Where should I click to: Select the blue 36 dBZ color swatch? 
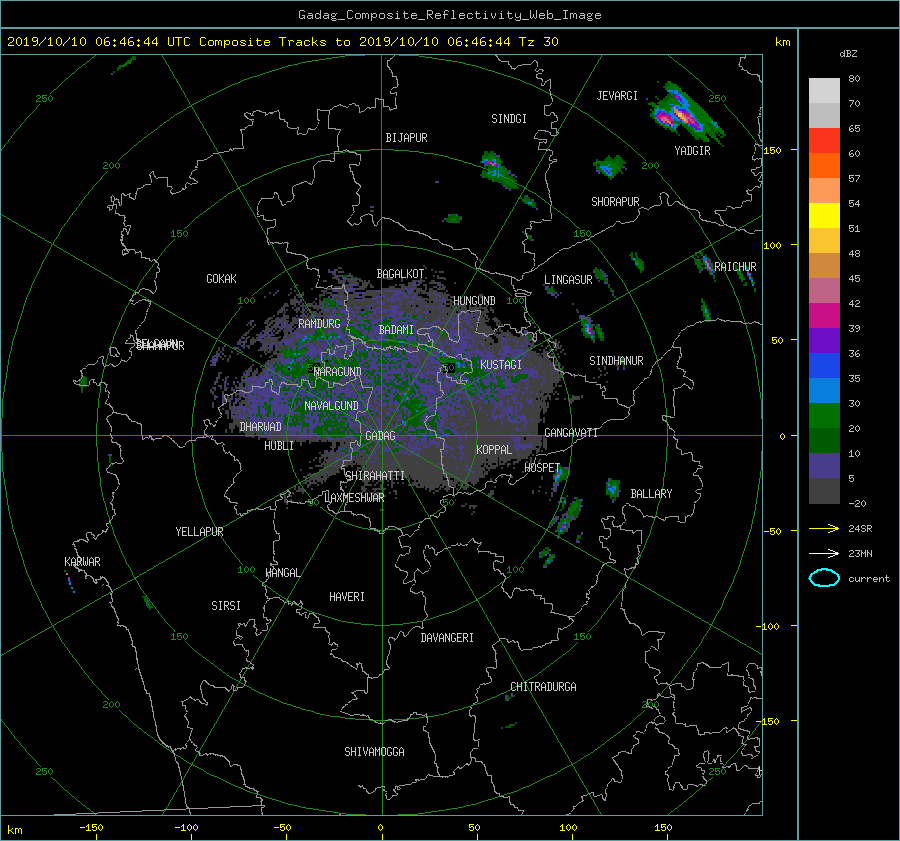(x=824, y=366)
